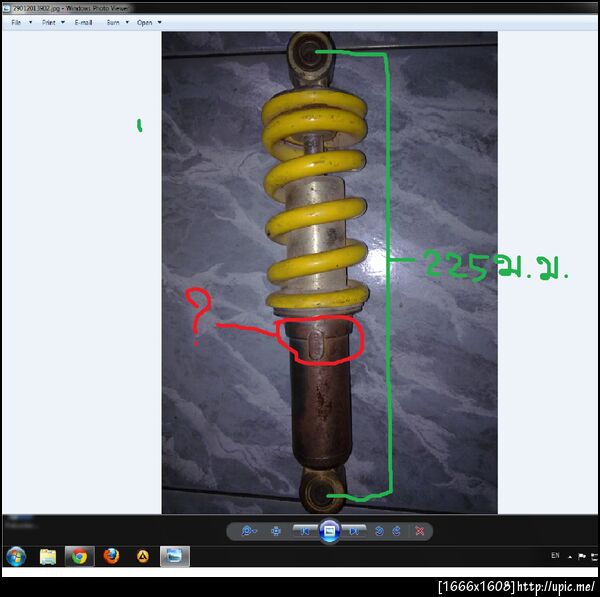Click the Photo Viewer title bar text
Image resolution: width=600 pixels, height=597 pixels.
pyautogui.click(x=71, y=8)
